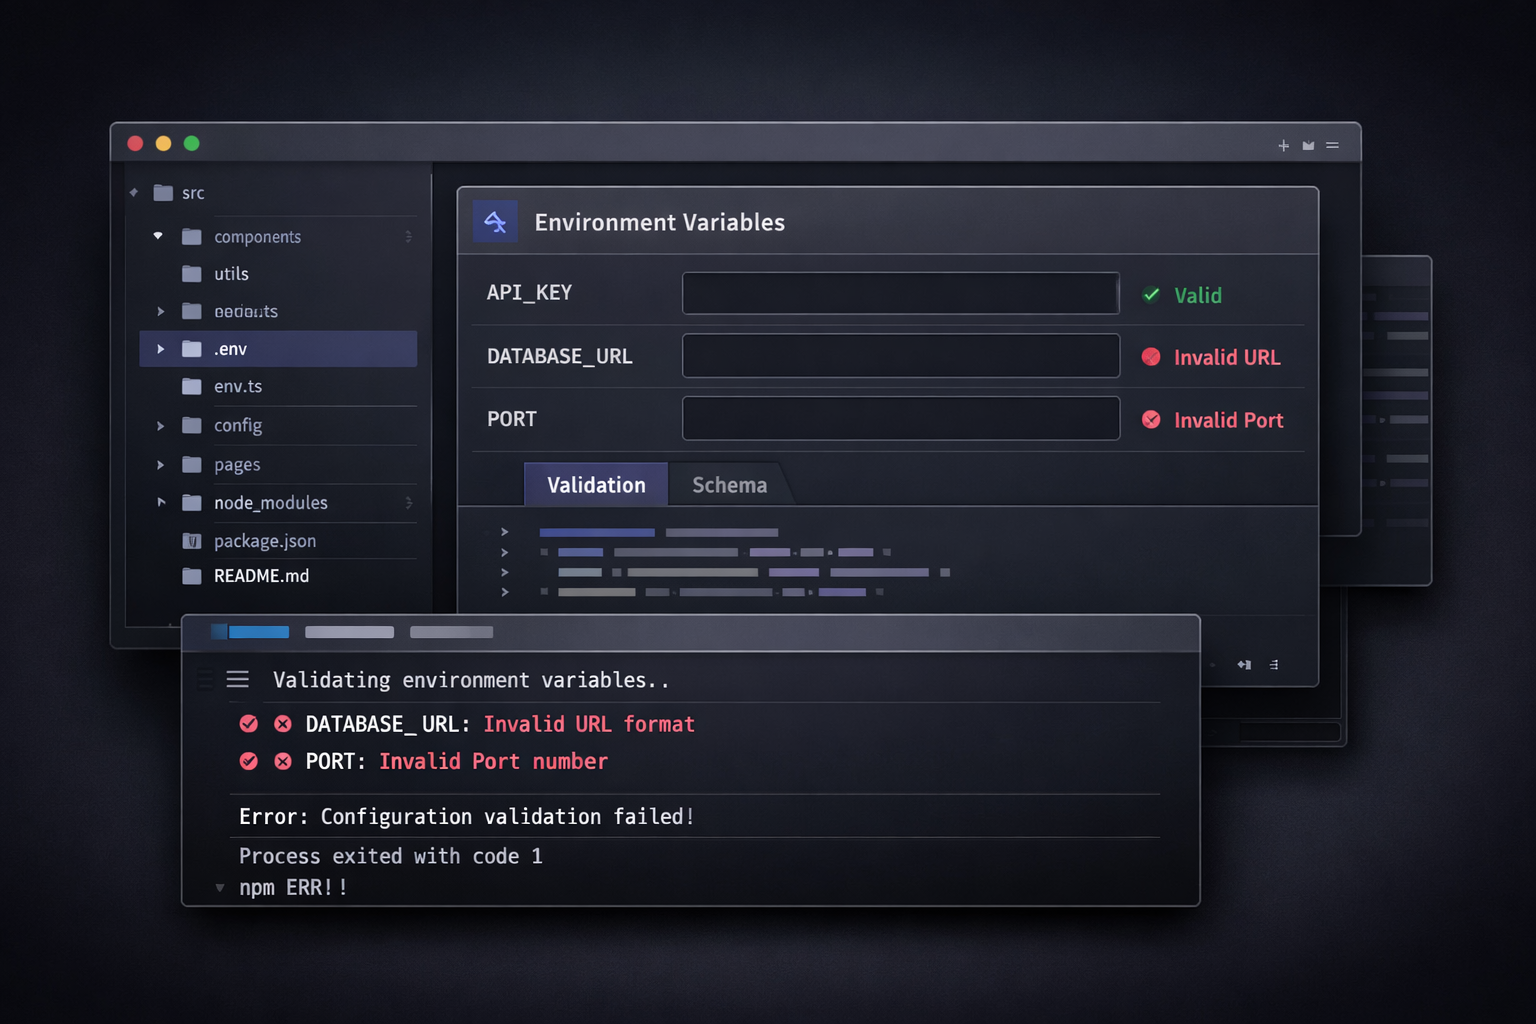Select README.md in the file tree
Screen dimensions: 1536x1024
point(262,576)
